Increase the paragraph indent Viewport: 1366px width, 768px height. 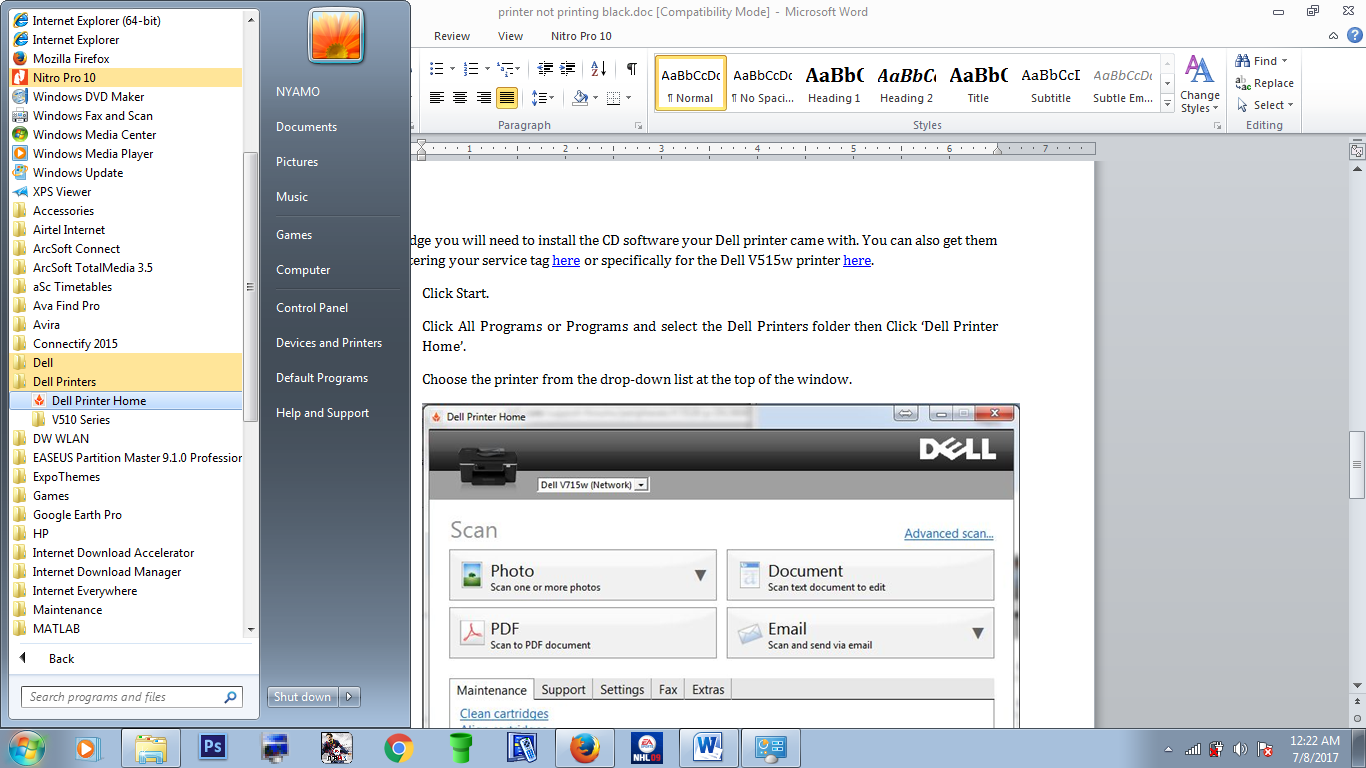pyautogui.click(x=568, y=69)
